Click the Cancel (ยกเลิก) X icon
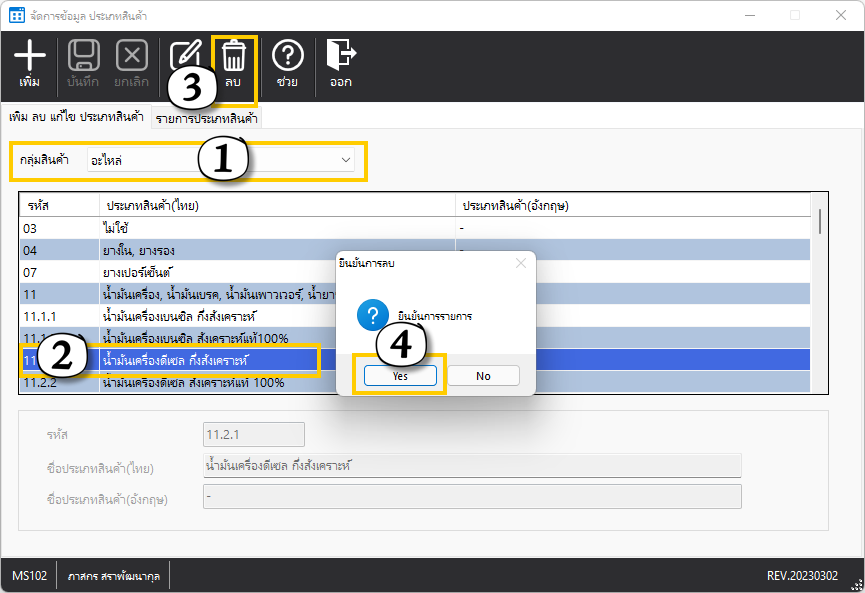Viewport: 865px width, 593px height. click(132, 56)
